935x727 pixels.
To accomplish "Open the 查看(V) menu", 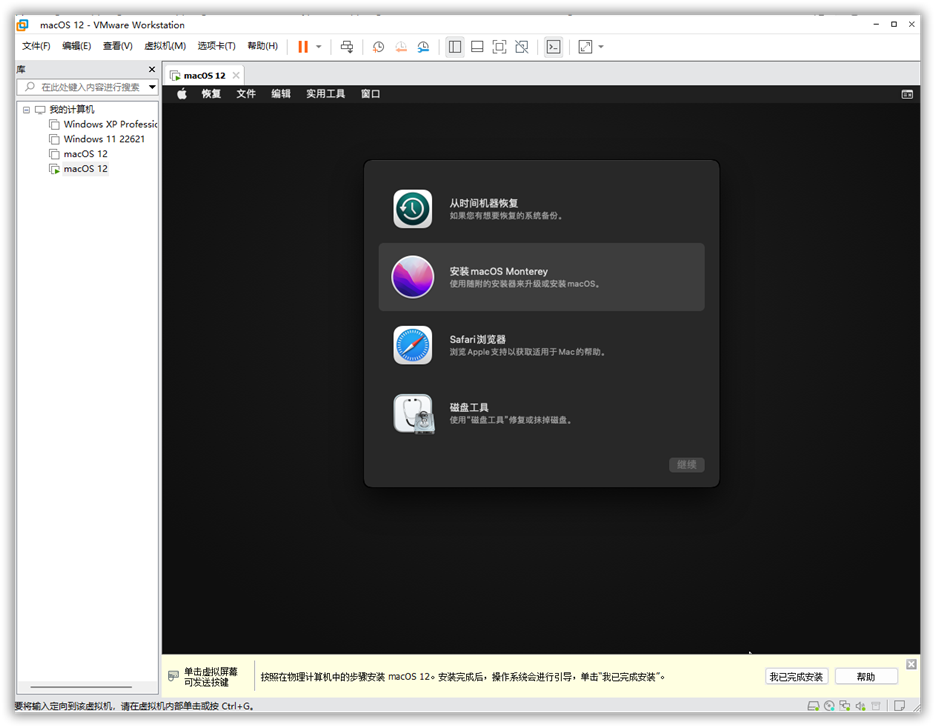I will pos(117,46).
